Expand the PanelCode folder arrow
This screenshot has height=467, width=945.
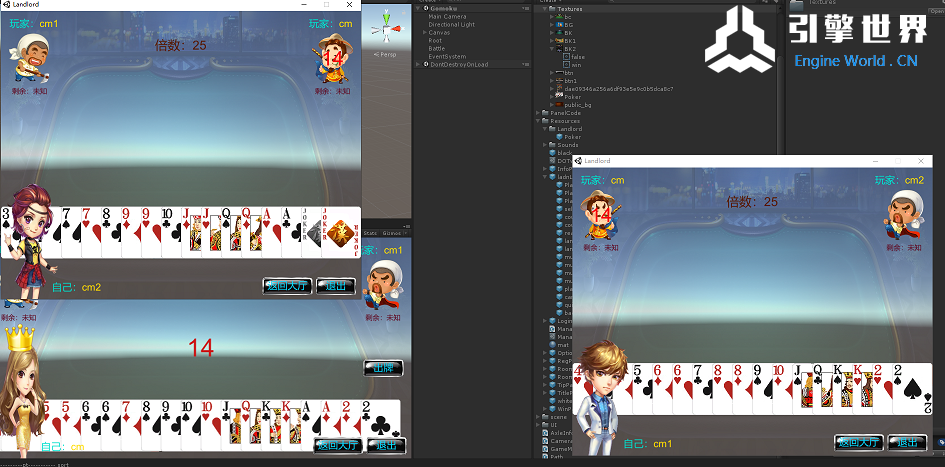tap(539, 113)
